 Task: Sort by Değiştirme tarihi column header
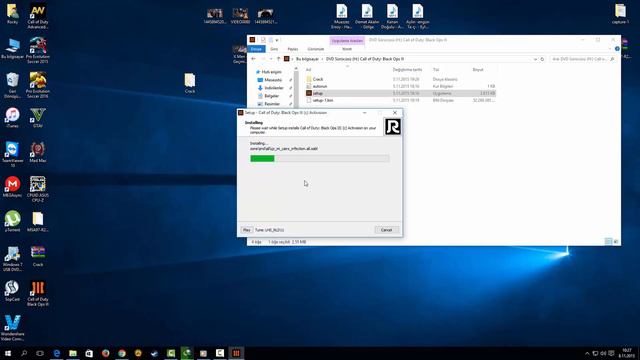(407, 70)
